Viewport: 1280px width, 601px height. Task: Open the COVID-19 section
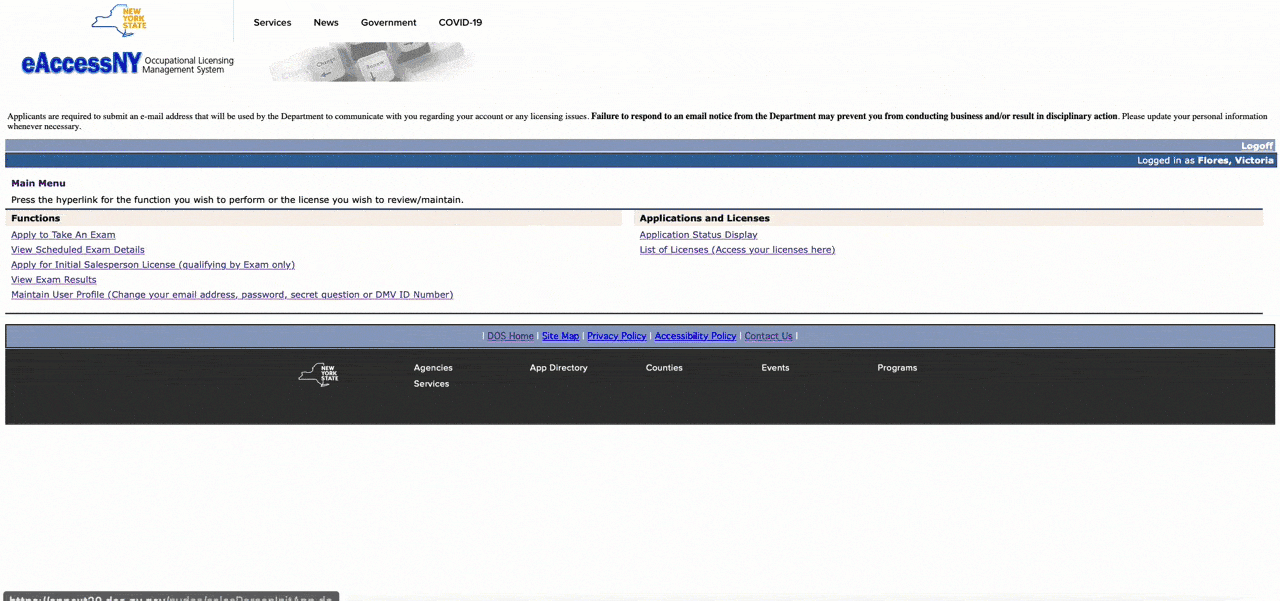459,21
